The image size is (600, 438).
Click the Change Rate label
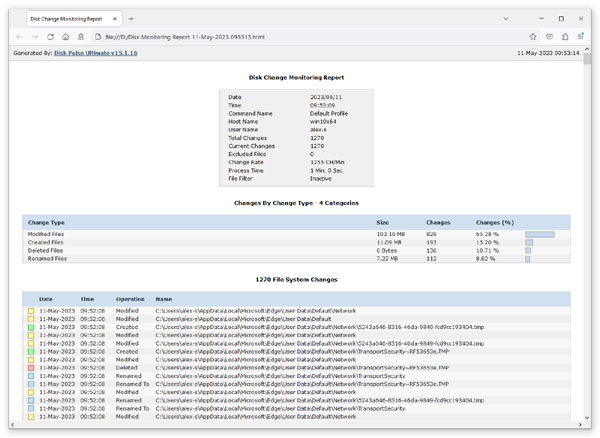[x=246, y=162]
